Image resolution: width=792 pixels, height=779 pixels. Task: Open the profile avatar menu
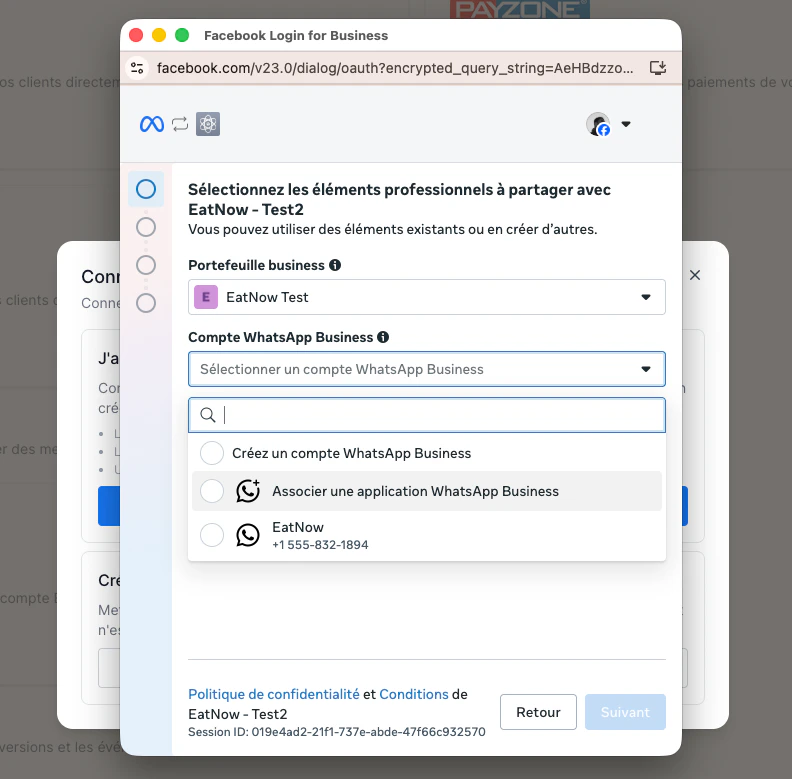pyautogui.click(x=598, y=124)
